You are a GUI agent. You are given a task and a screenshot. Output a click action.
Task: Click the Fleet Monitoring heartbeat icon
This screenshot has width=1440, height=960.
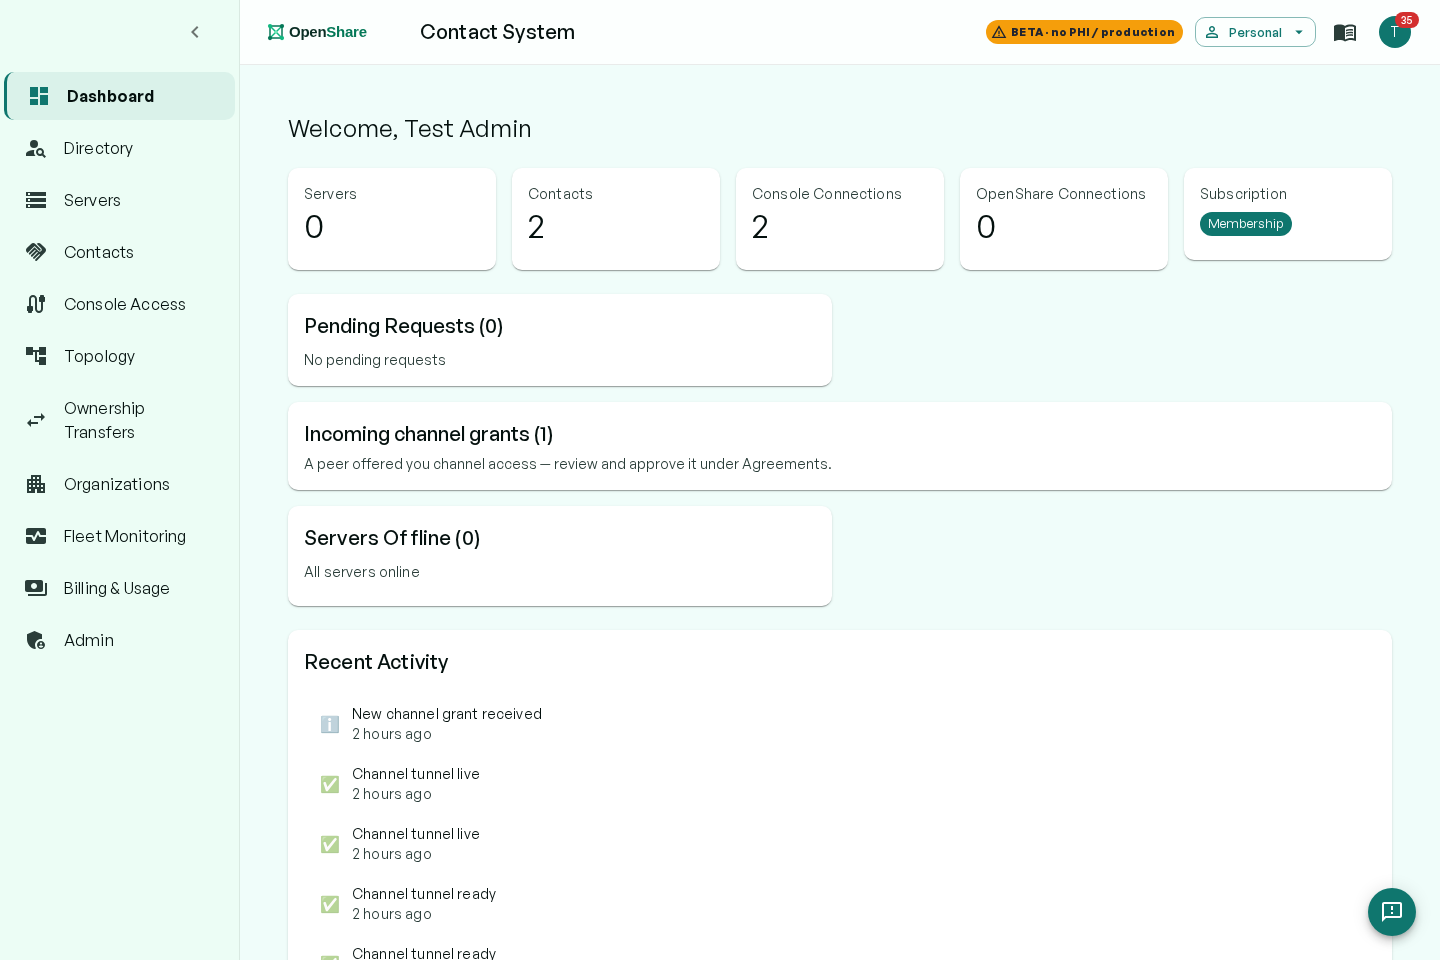point(36,536)
